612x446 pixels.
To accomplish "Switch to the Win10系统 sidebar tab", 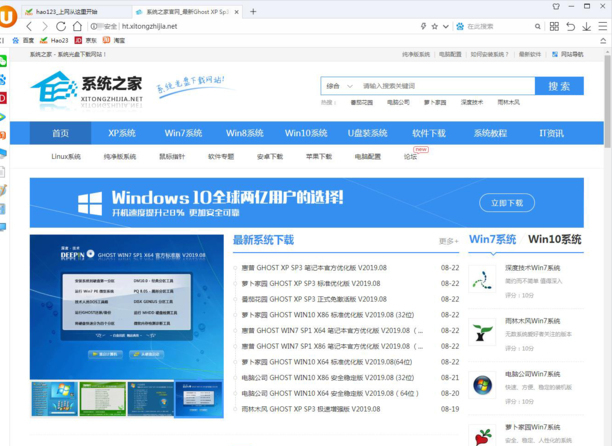I will pos(554,239).
